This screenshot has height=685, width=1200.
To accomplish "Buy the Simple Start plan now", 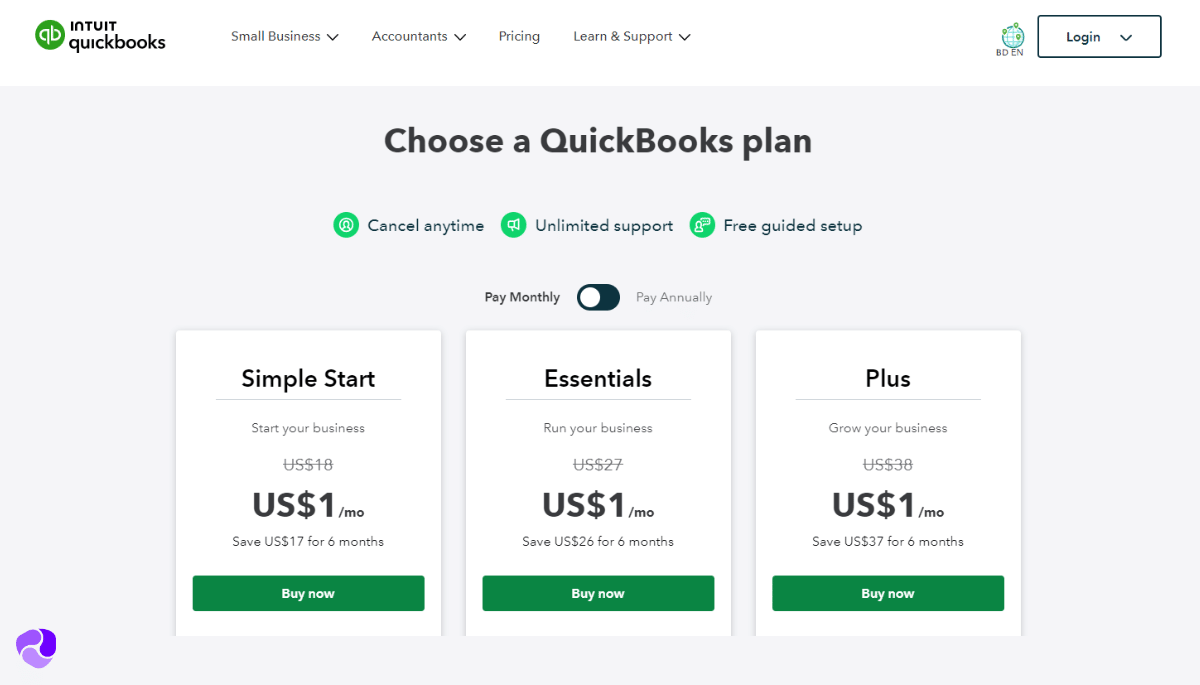I will [x=308, y=593].
